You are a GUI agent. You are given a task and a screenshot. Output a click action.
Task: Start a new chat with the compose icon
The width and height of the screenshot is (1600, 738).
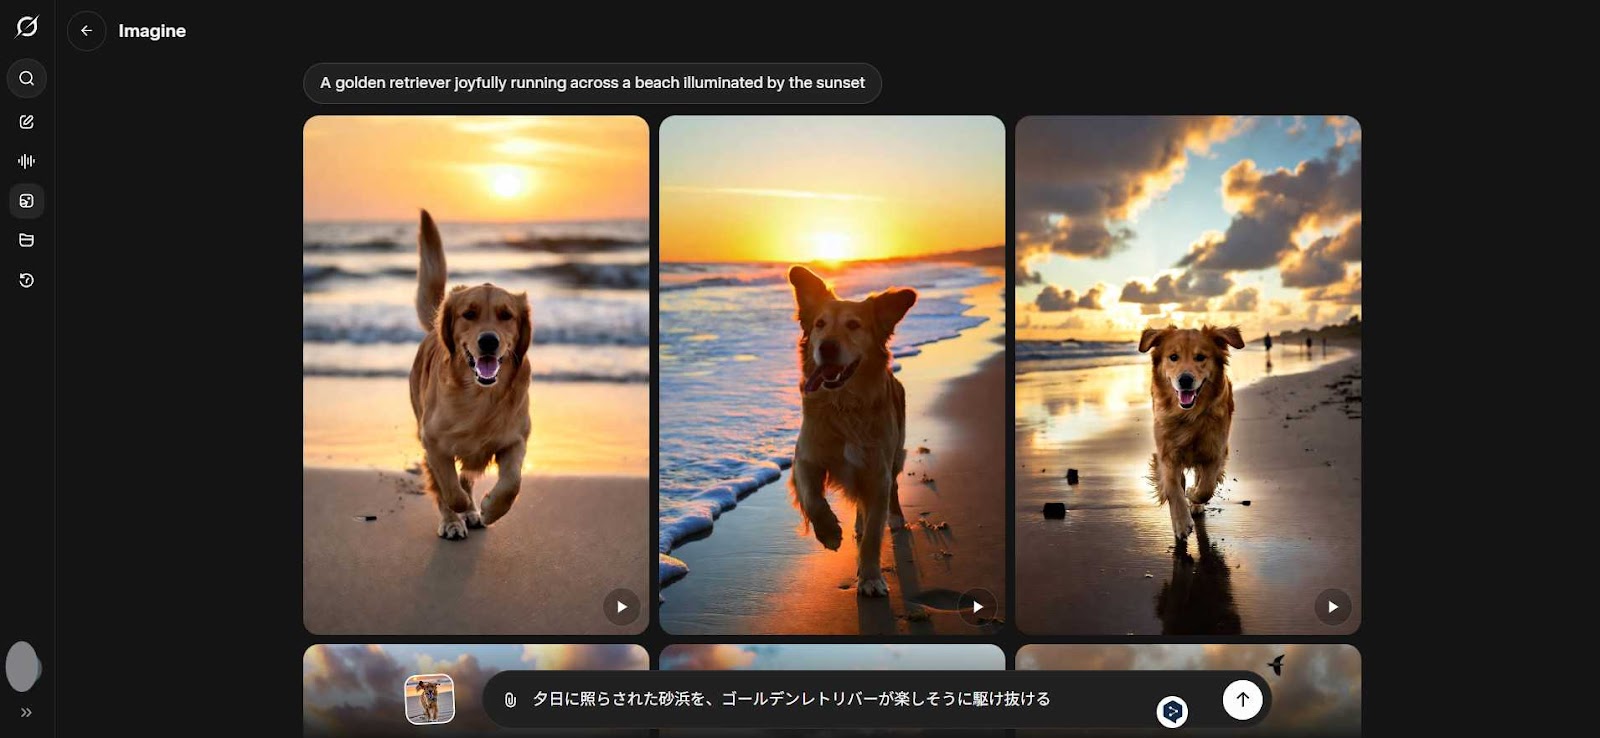(27, 122)
